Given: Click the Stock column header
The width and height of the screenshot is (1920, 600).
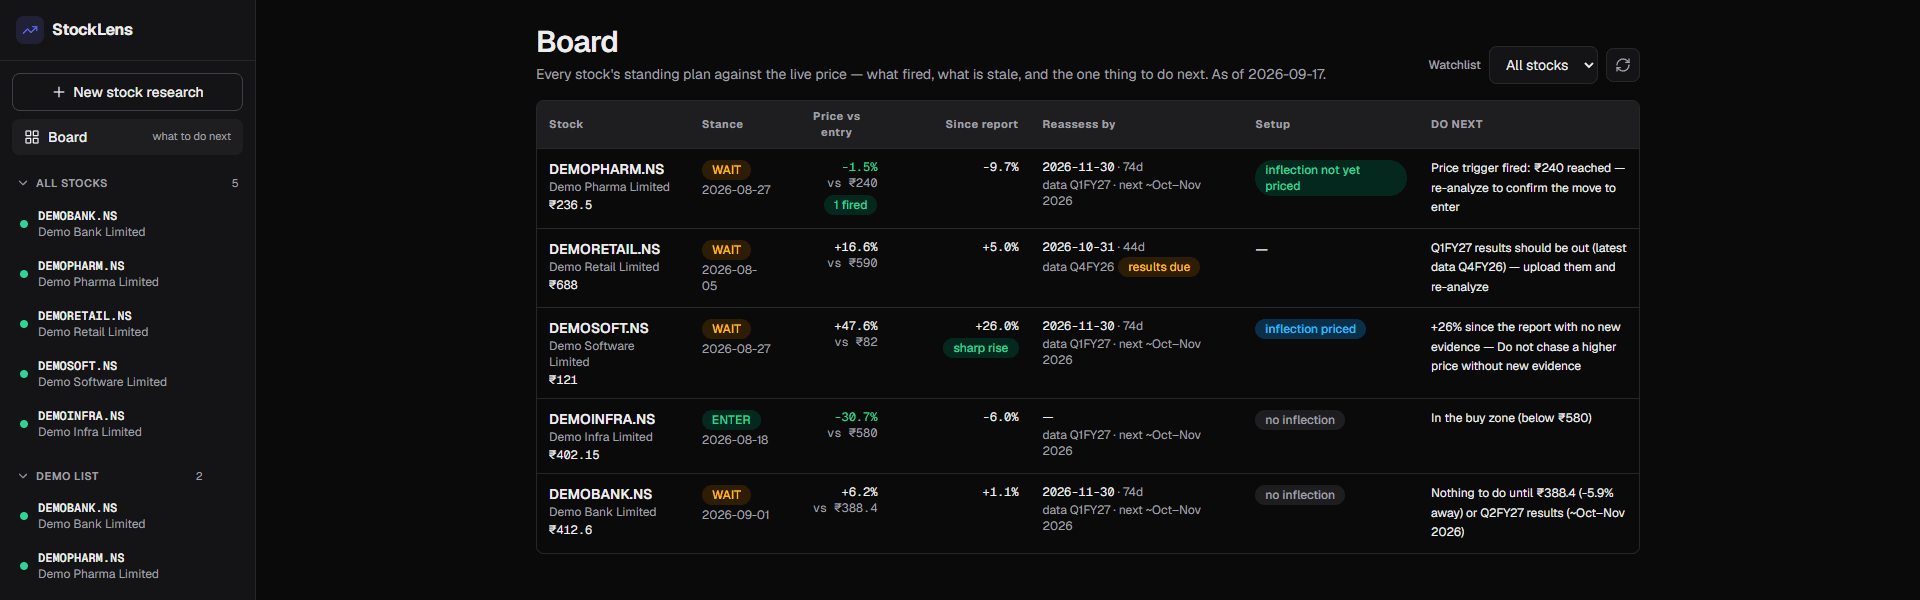Looking at the screenshot, I should pos(566,124).
